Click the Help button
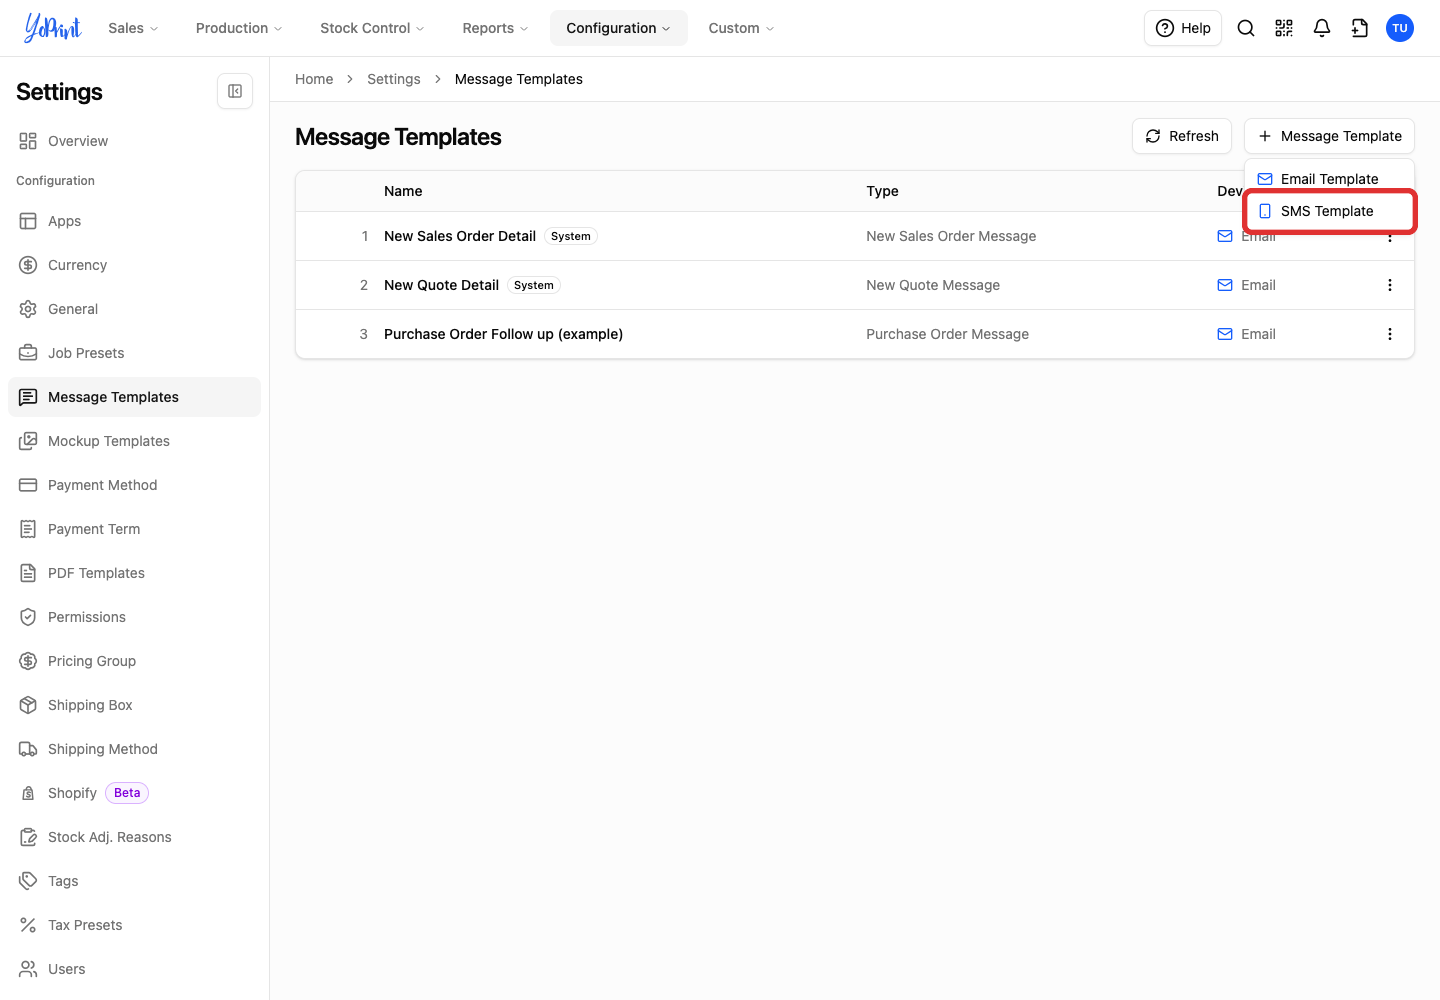The width and height of the screenshot is (1440, 1000). (1183, 28)
